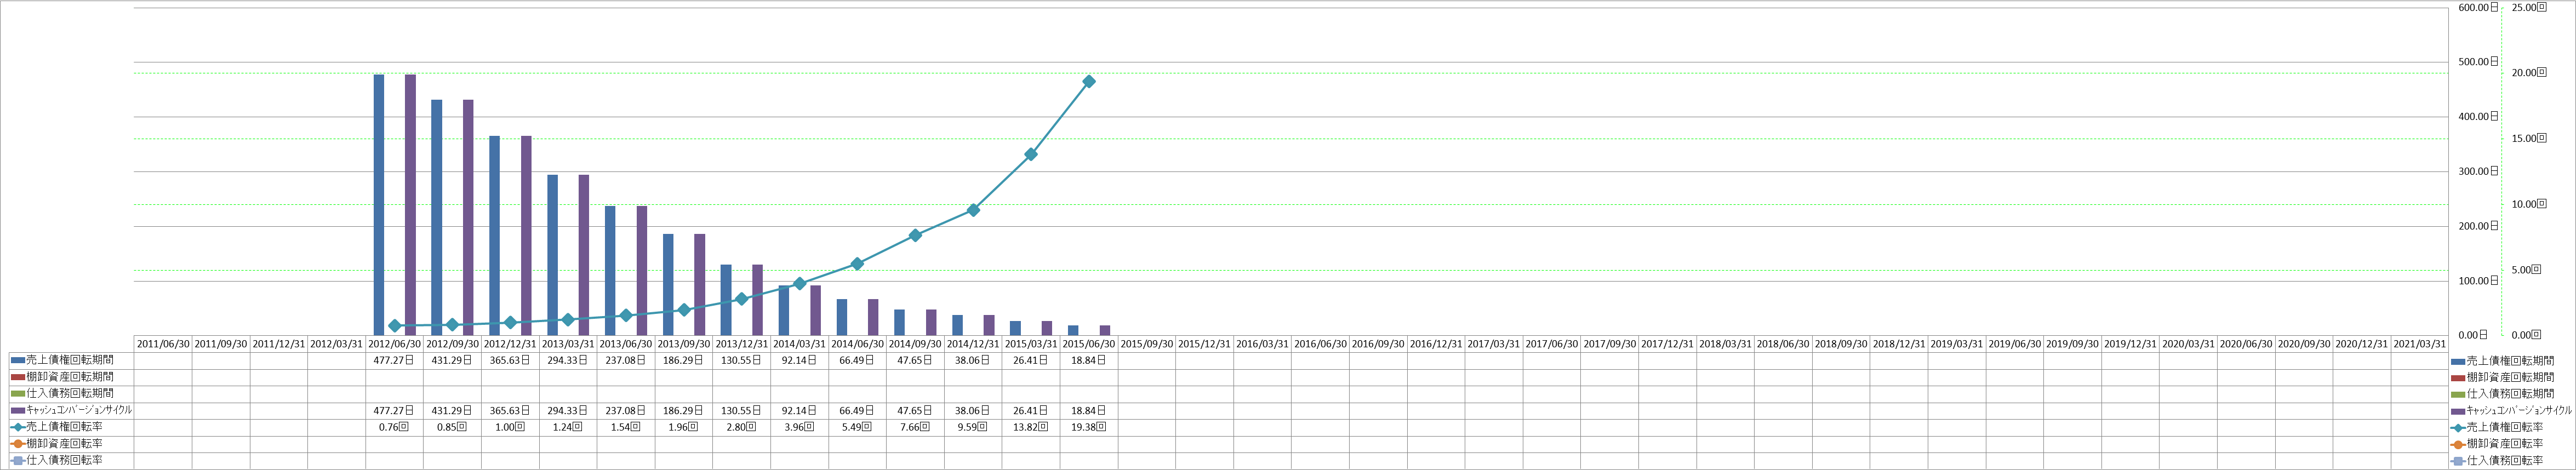Select the purple bar for 2012/09/30
Image resolution: width=2576 pixels, height=470 pixels.
(x=468, y=217)
